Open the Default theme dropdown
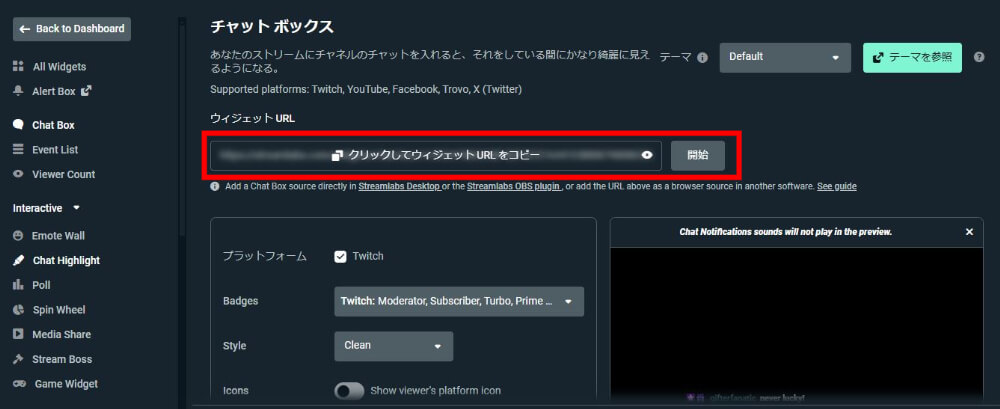The width and height of the screenshot is (1000, 409). tap(785, 57)
